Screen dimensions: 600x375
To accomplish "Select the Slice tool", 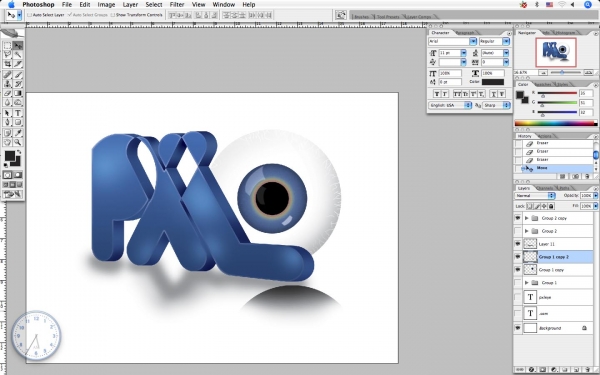I will coord(18,64).
